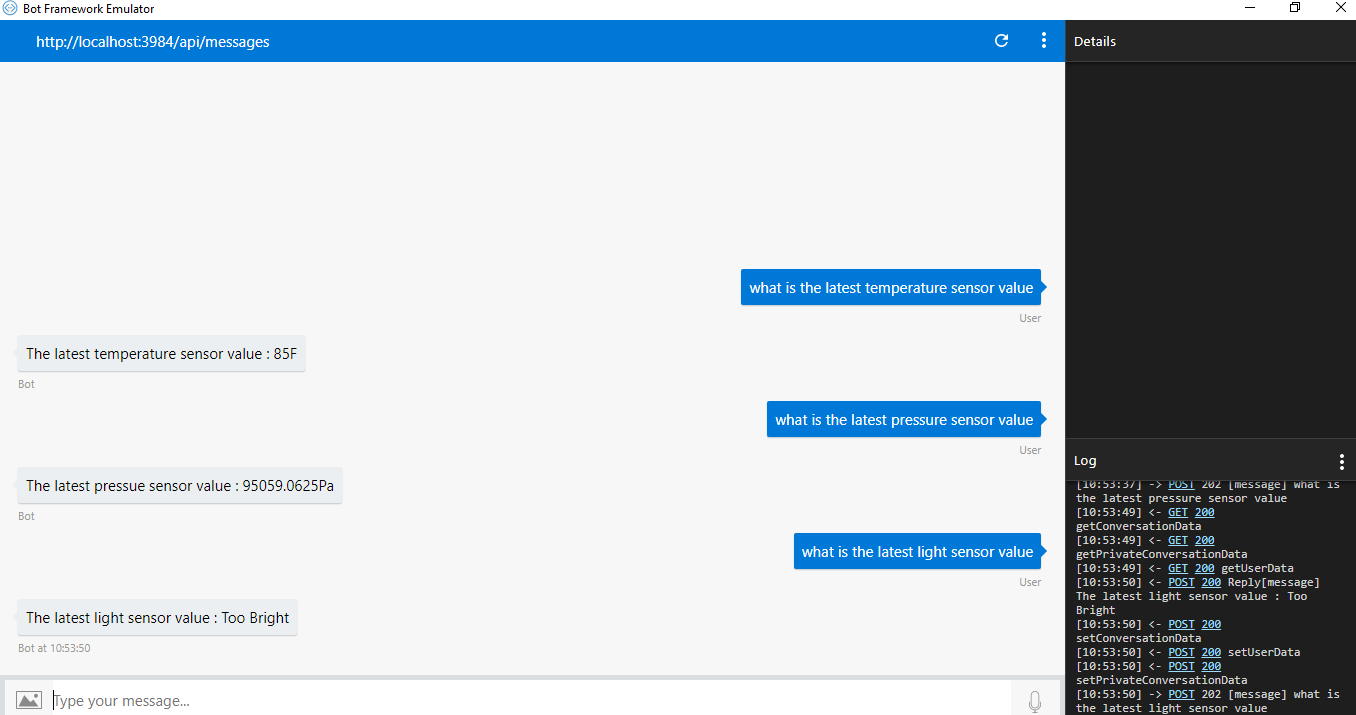Viewport: 1356px width, 715px height.
Task: Select the temperature sensor value 85F reply
Action: (161, 354)
